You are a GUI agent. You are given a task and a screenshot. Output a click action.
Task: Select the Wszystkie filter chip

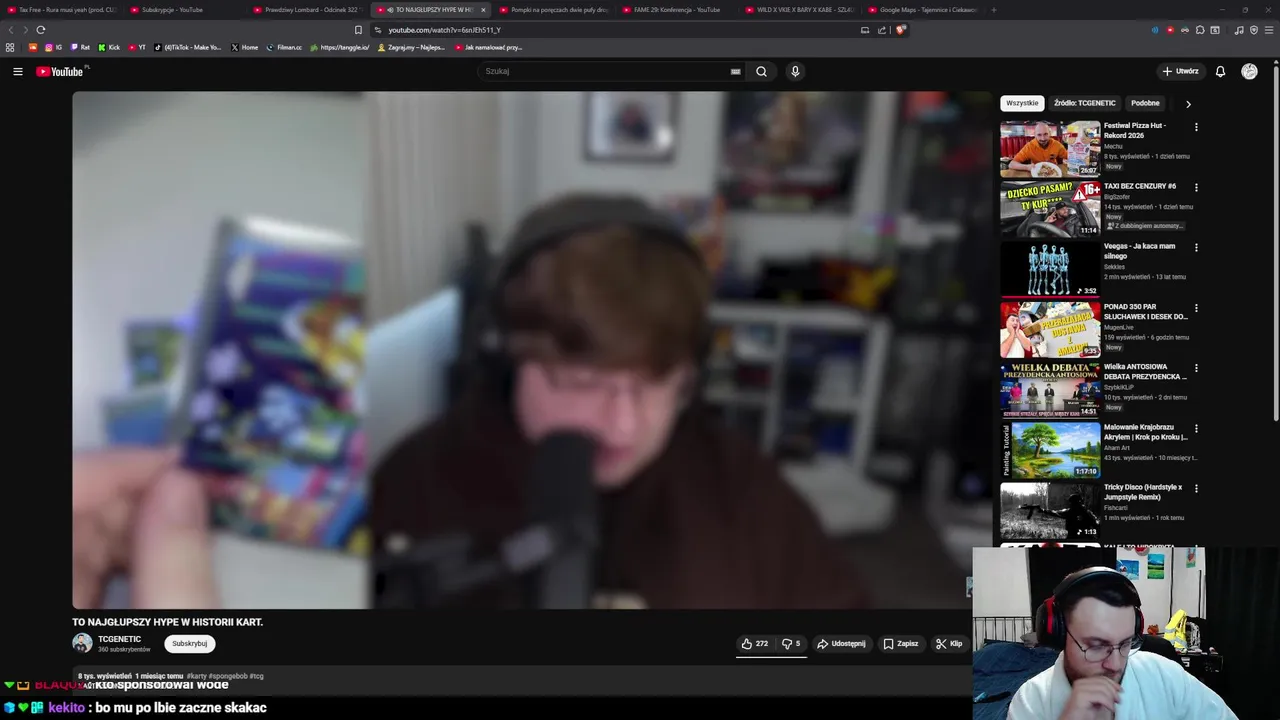[1022, 103]
